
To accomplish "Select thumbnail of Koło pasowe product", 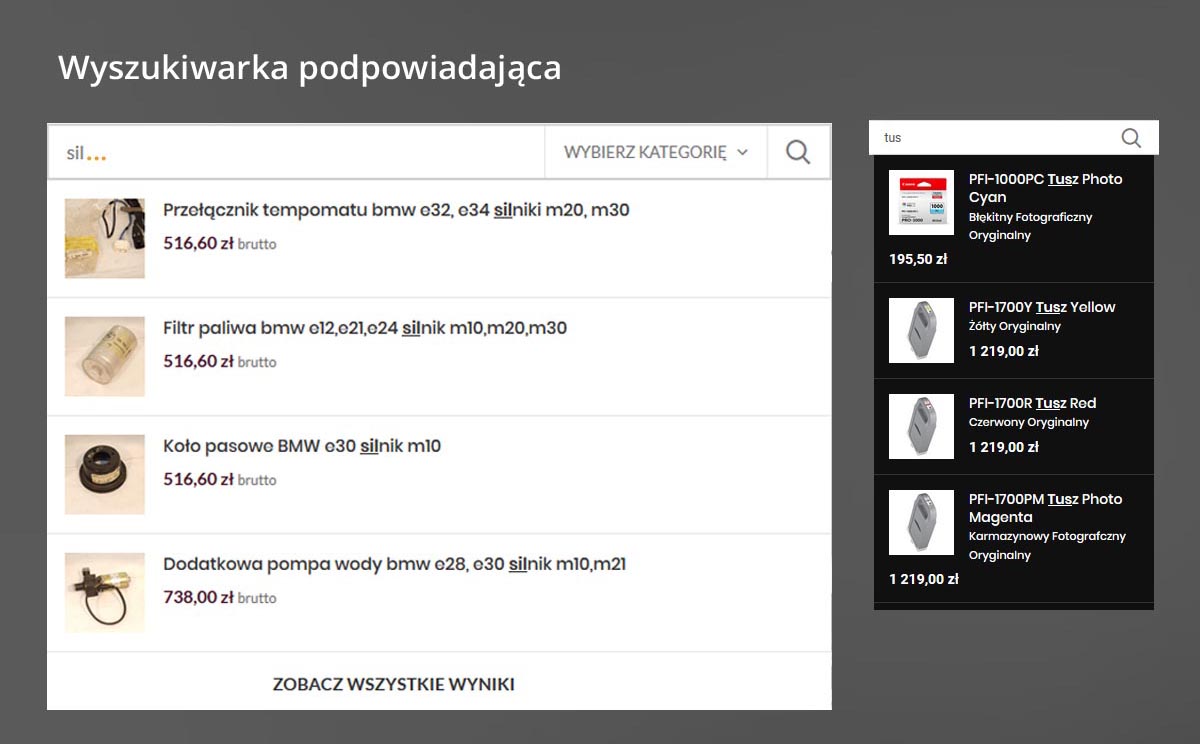I will 105,474.
